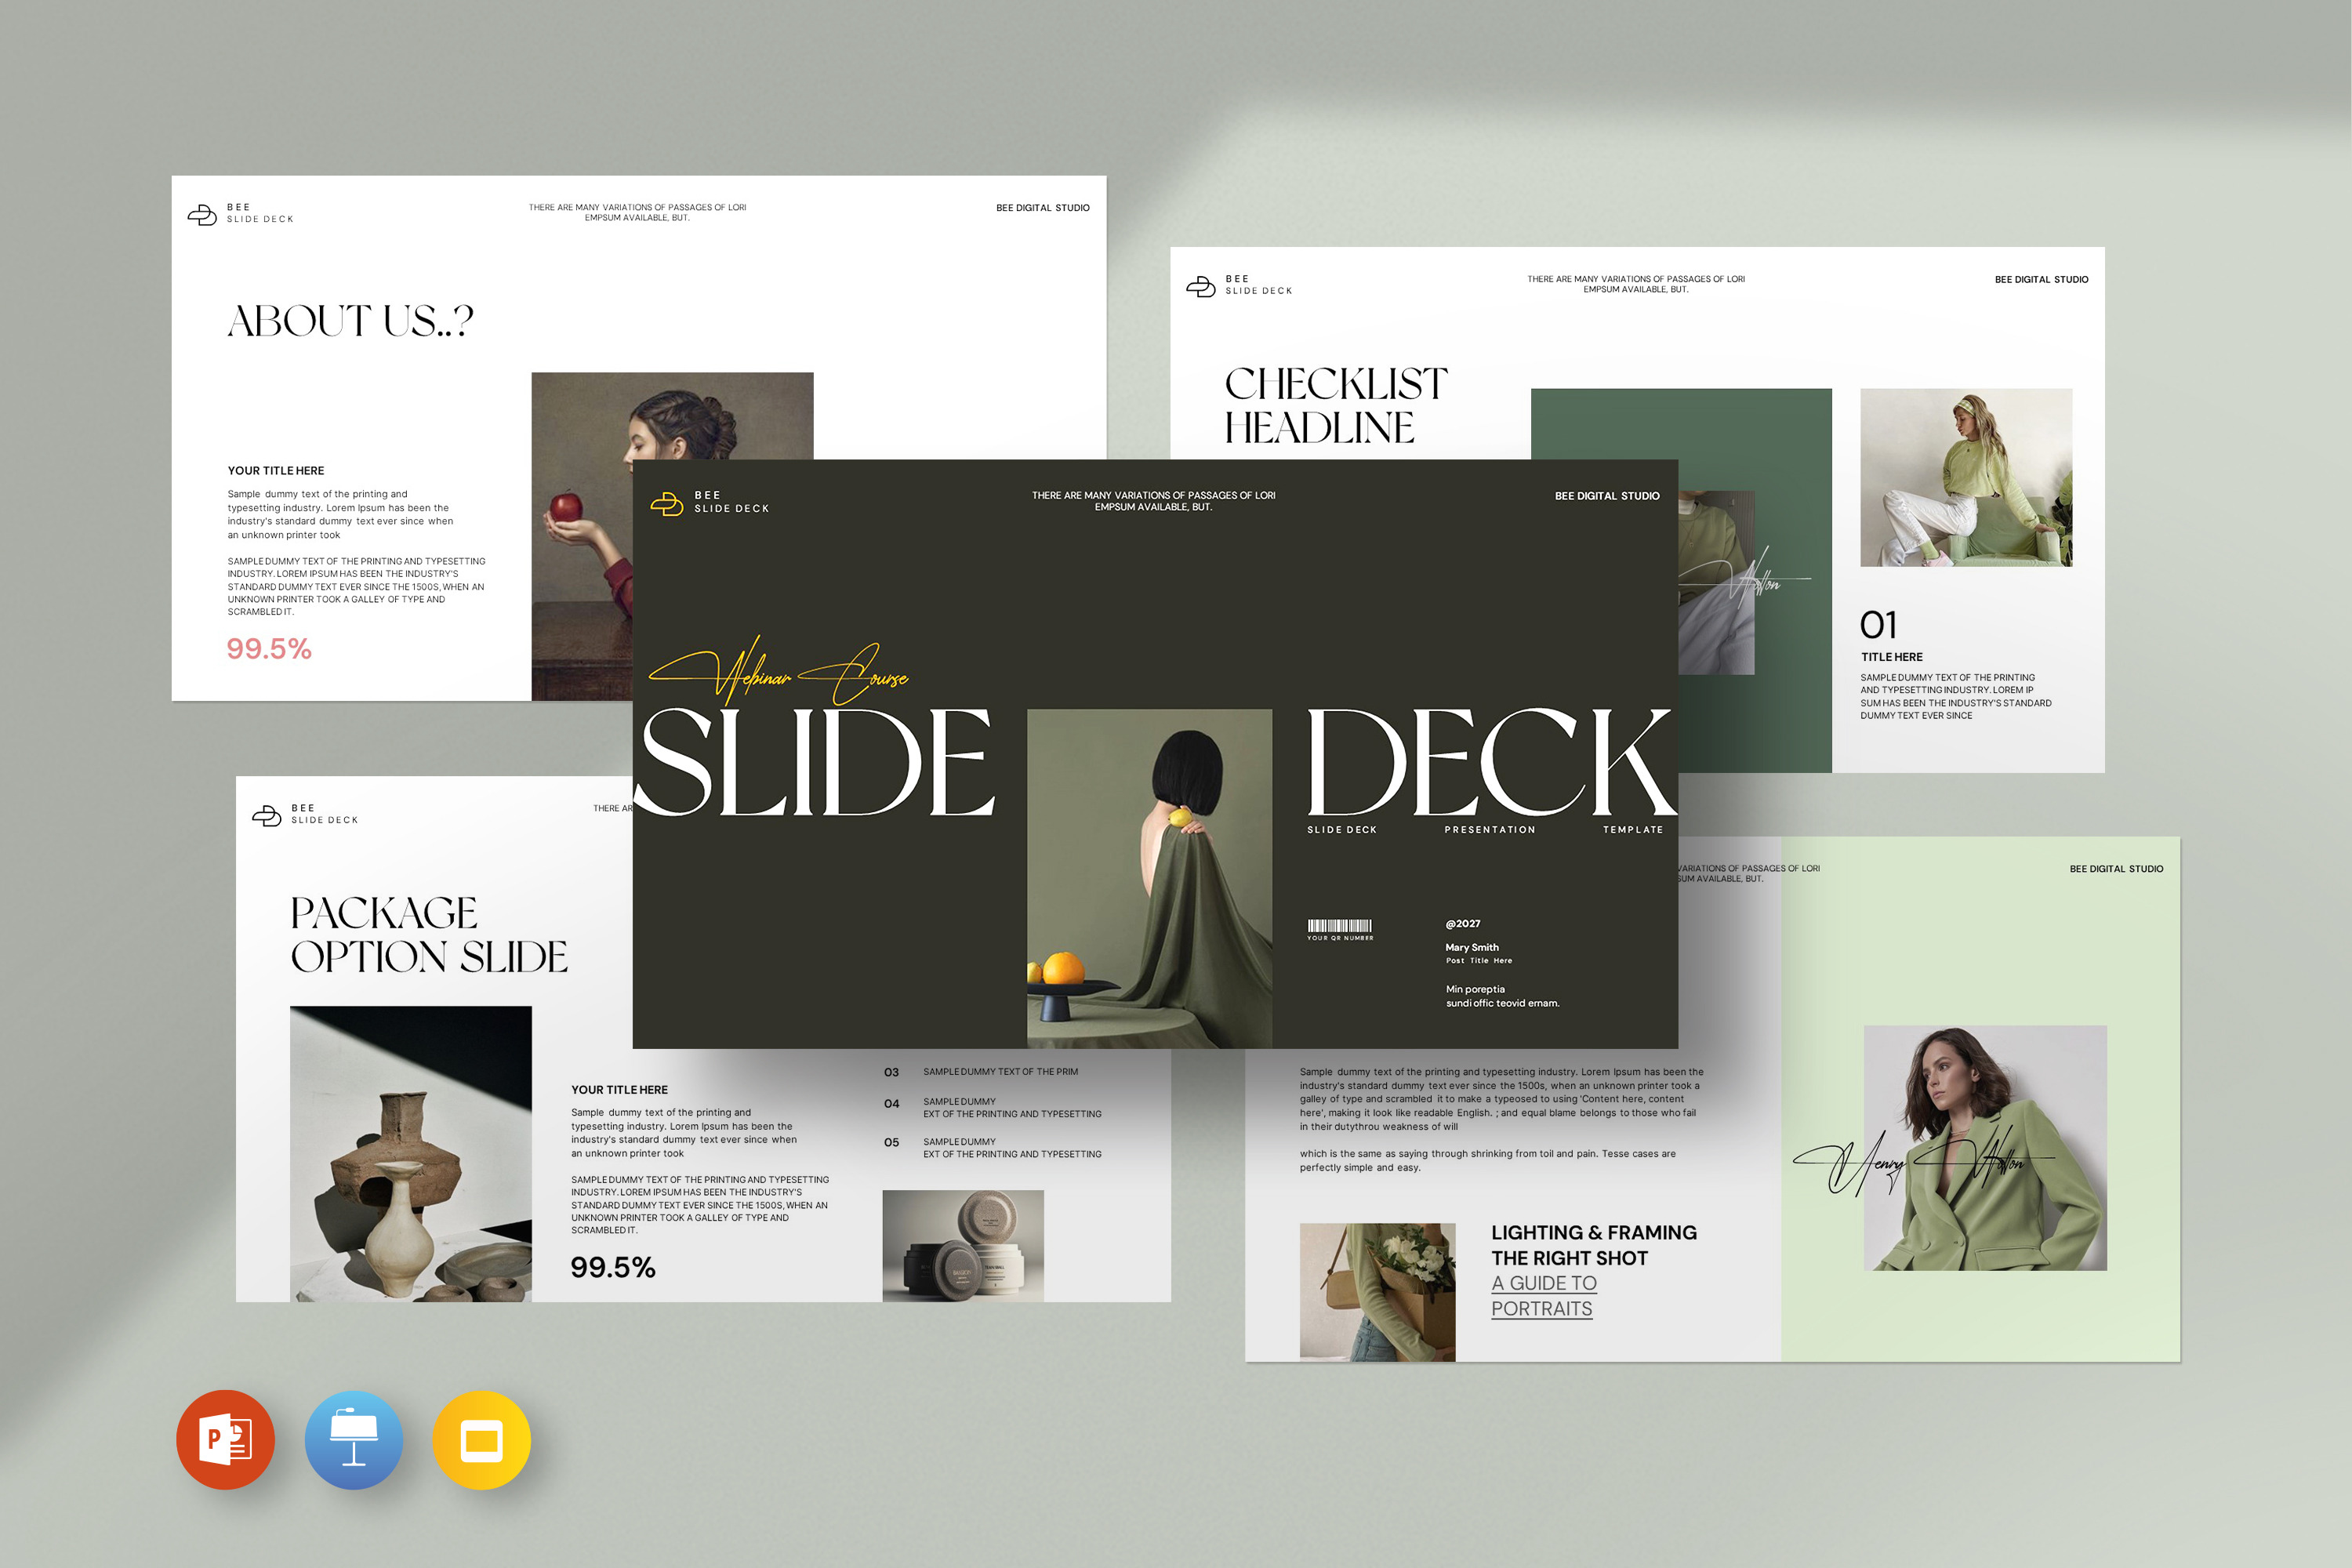Click the 'Henry Holton' signature on the green slide
This screenshot has width=2352, height=1568.
[x=1923, y=1160]
